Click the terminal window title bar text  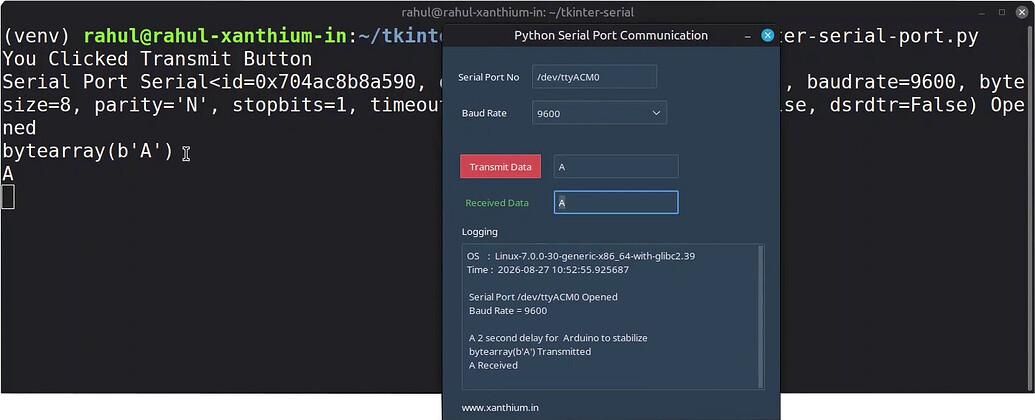click(518, 12)
